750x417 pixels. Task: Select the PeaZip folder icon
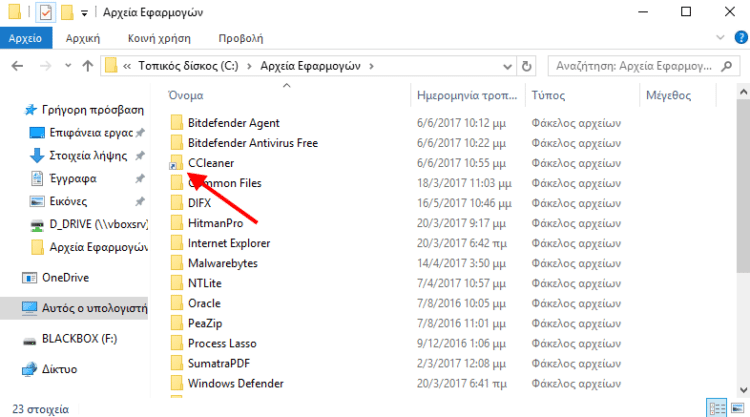pyautogui.click(x=176, y=323)
